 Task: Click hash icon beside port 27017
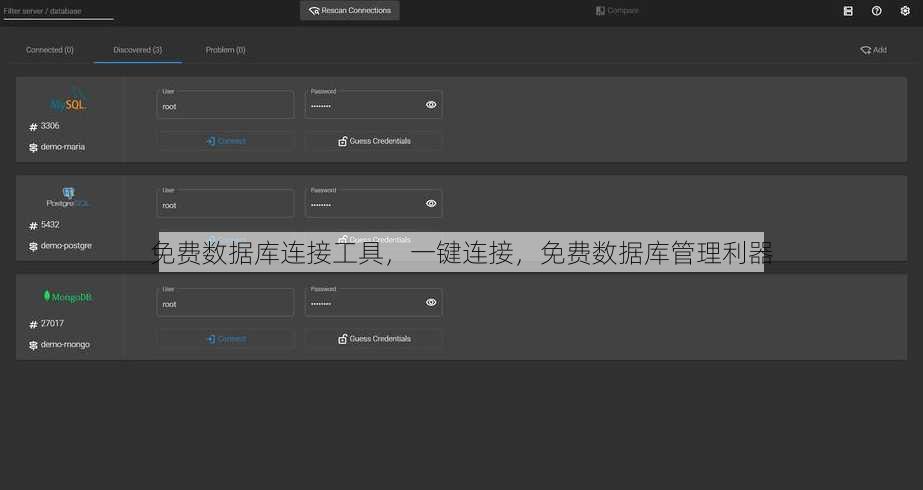[x=33, y=325]
